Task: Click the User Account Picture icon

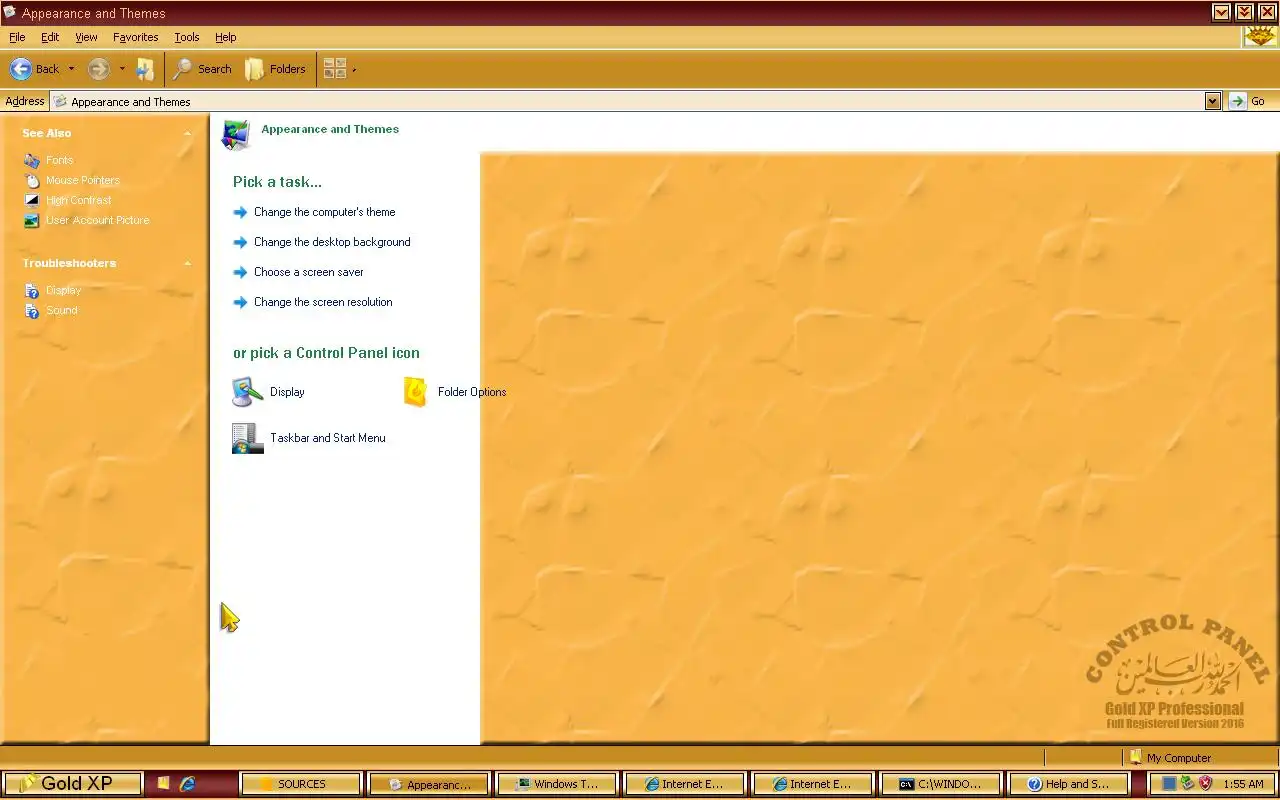Action: tap(32, 220)
